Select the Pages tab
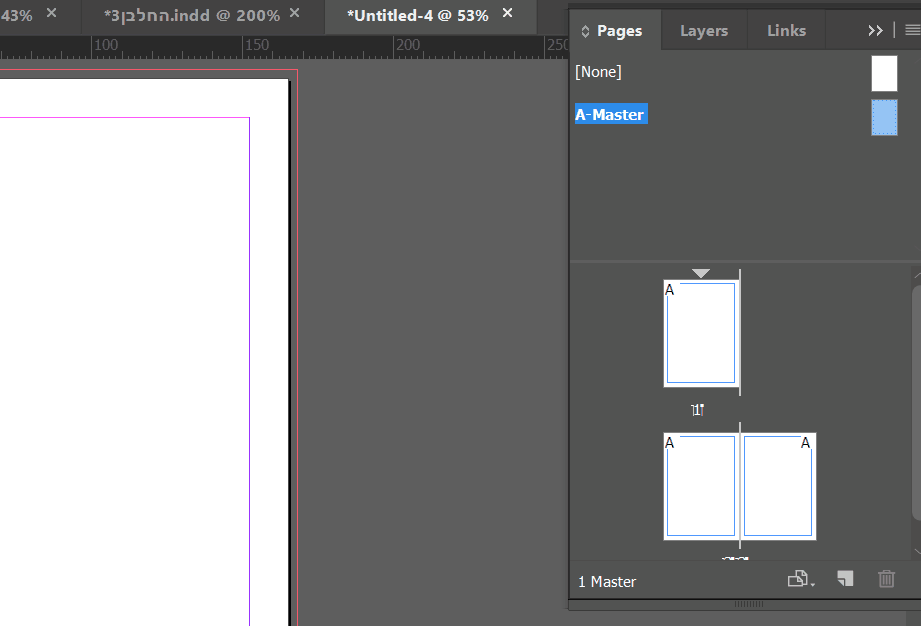921x626 pixels. click(619, 31)
